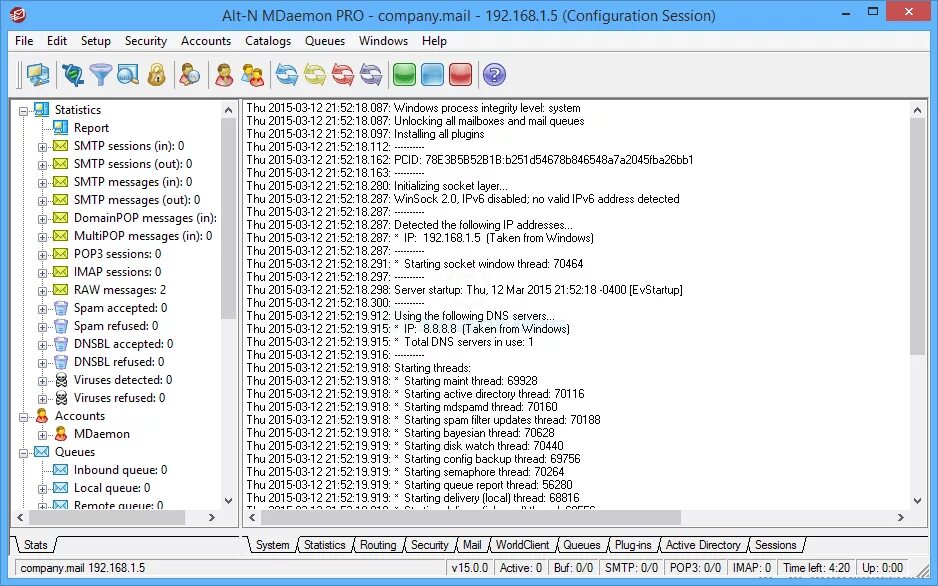938x586 pixels.
Task: Open the Accounts menu
Action: [x=206, y=41]
